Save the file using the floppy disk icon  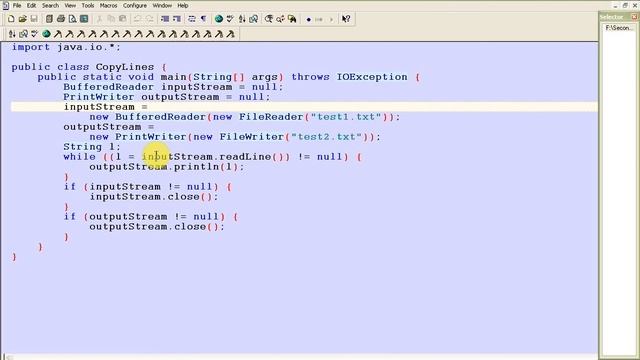click(34, 19)
